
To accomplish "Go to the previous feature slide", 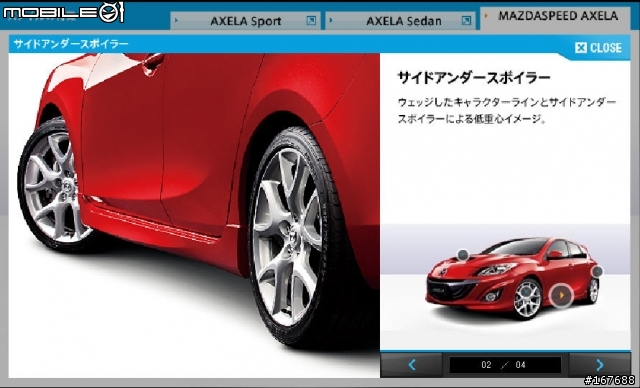I will 412,364.
